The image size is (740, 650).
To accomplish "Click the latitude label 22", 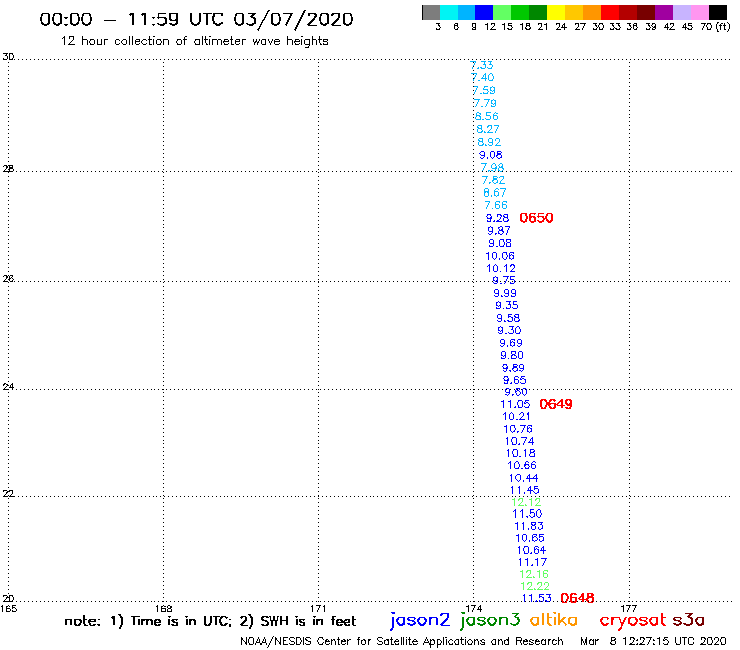I will 8,494.
